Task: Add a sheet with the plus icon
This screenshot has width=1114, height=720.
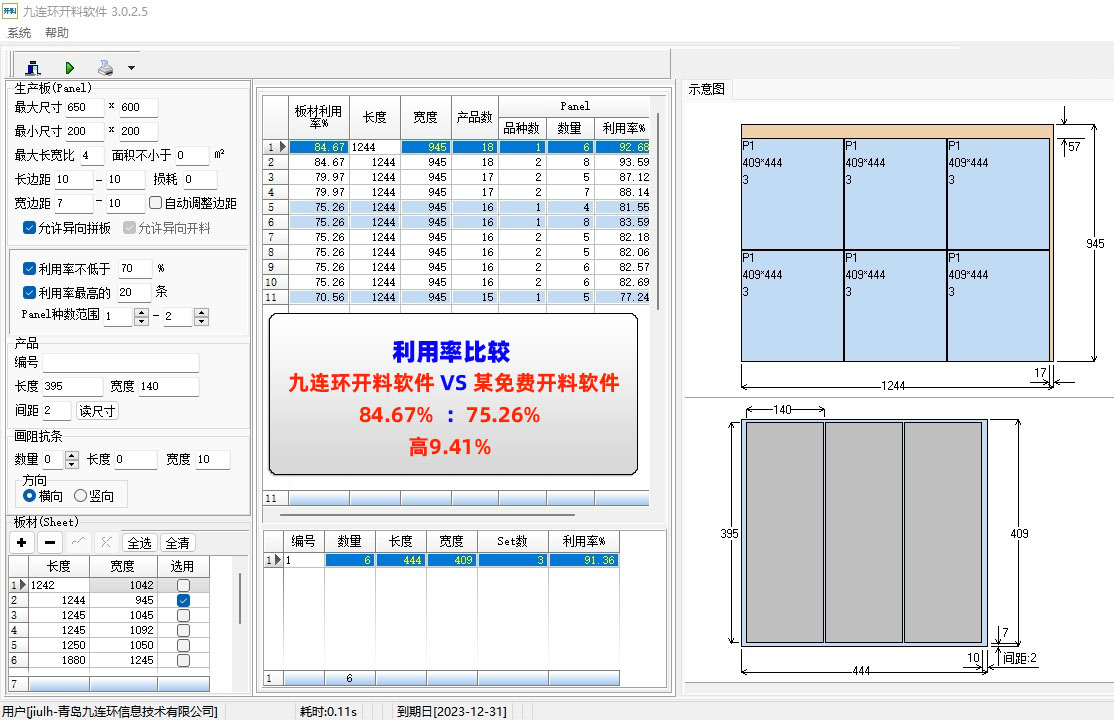Action: coord(22,543)
